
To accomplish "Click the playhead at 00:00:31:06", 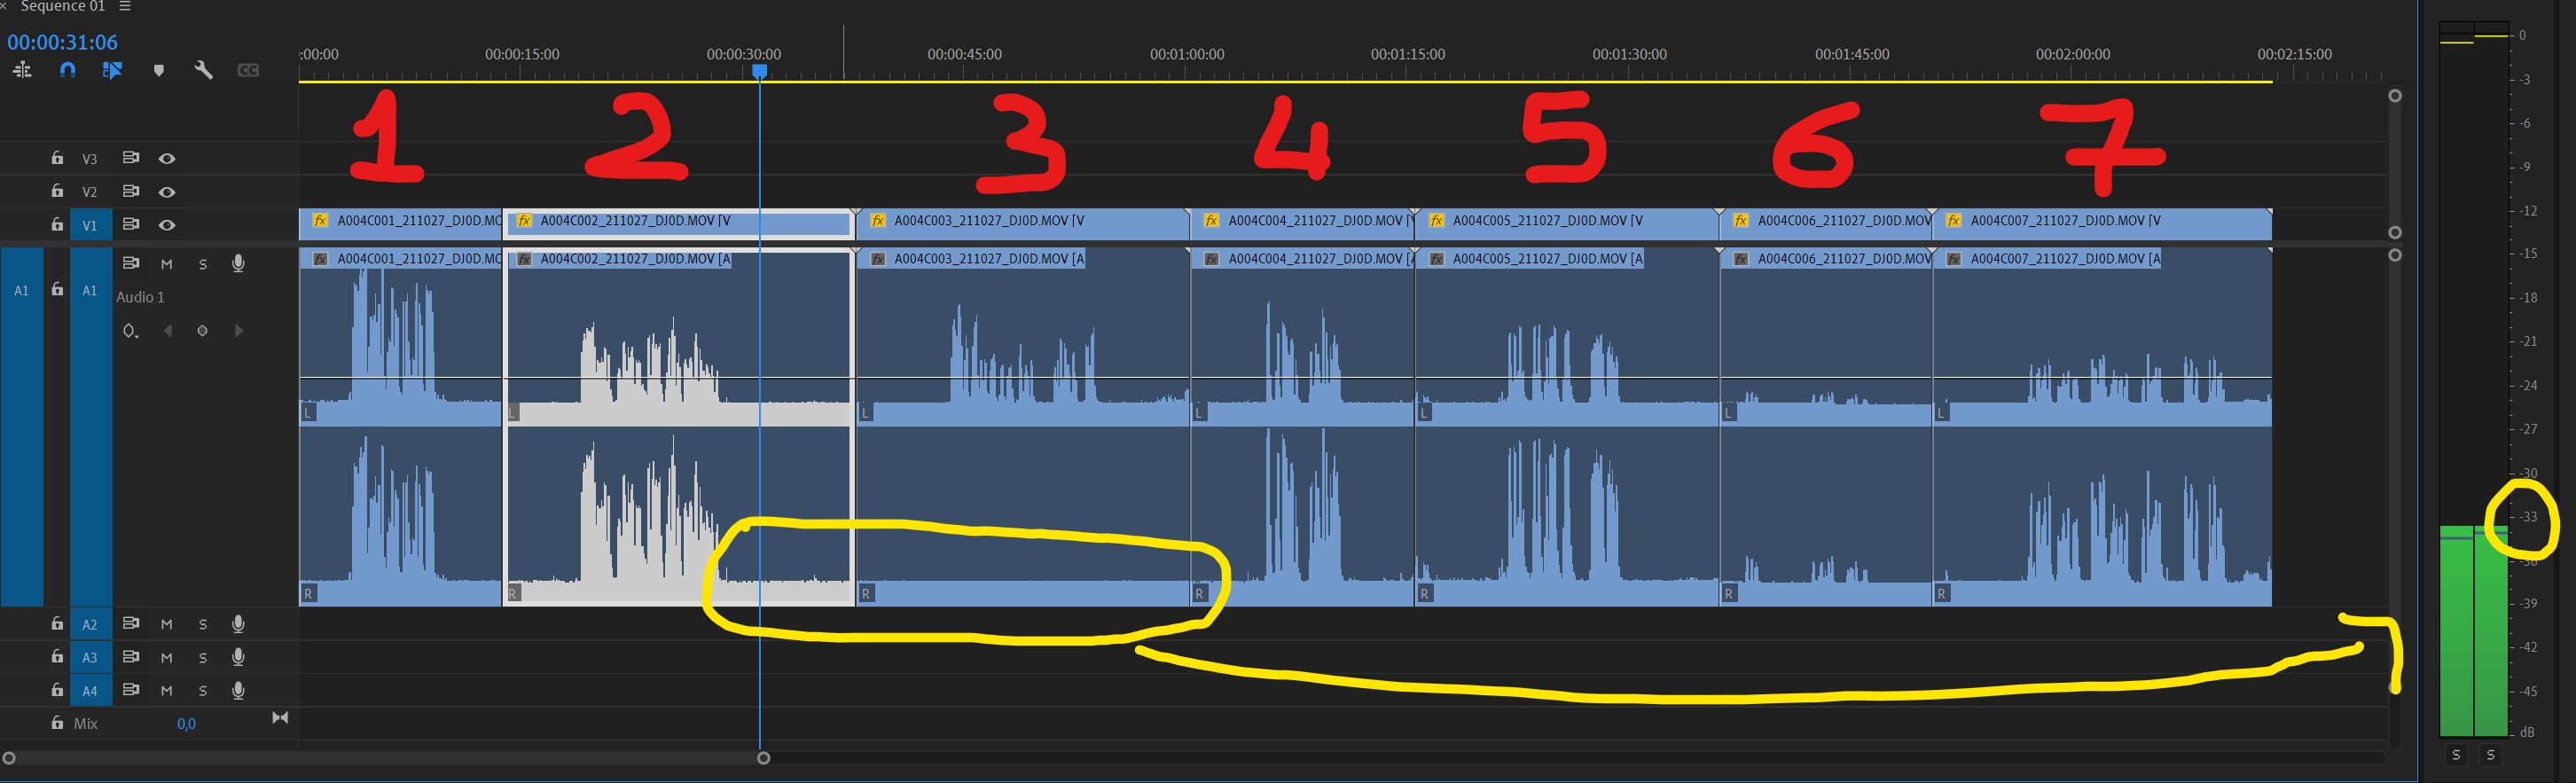I will [x=759, y=71].
